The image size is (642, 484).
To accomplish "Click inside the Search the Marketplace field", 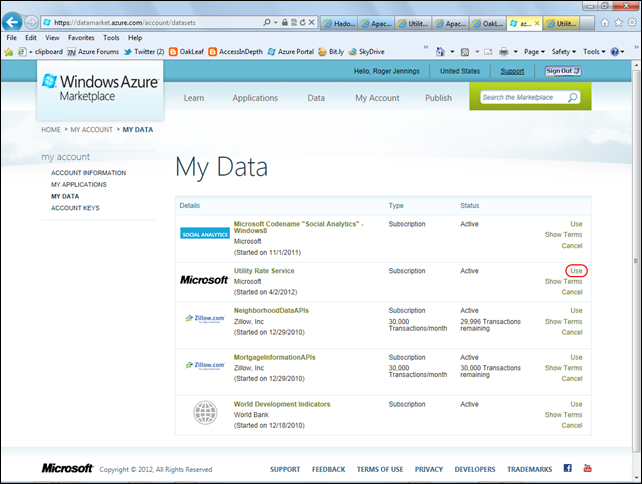I will [x=521, y=98].
